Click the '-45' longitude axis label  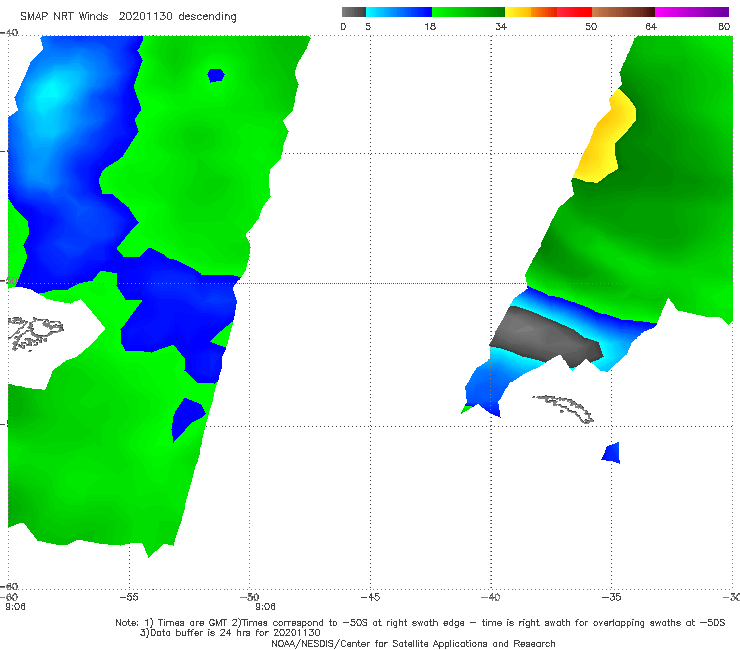[x=370, y=597]
